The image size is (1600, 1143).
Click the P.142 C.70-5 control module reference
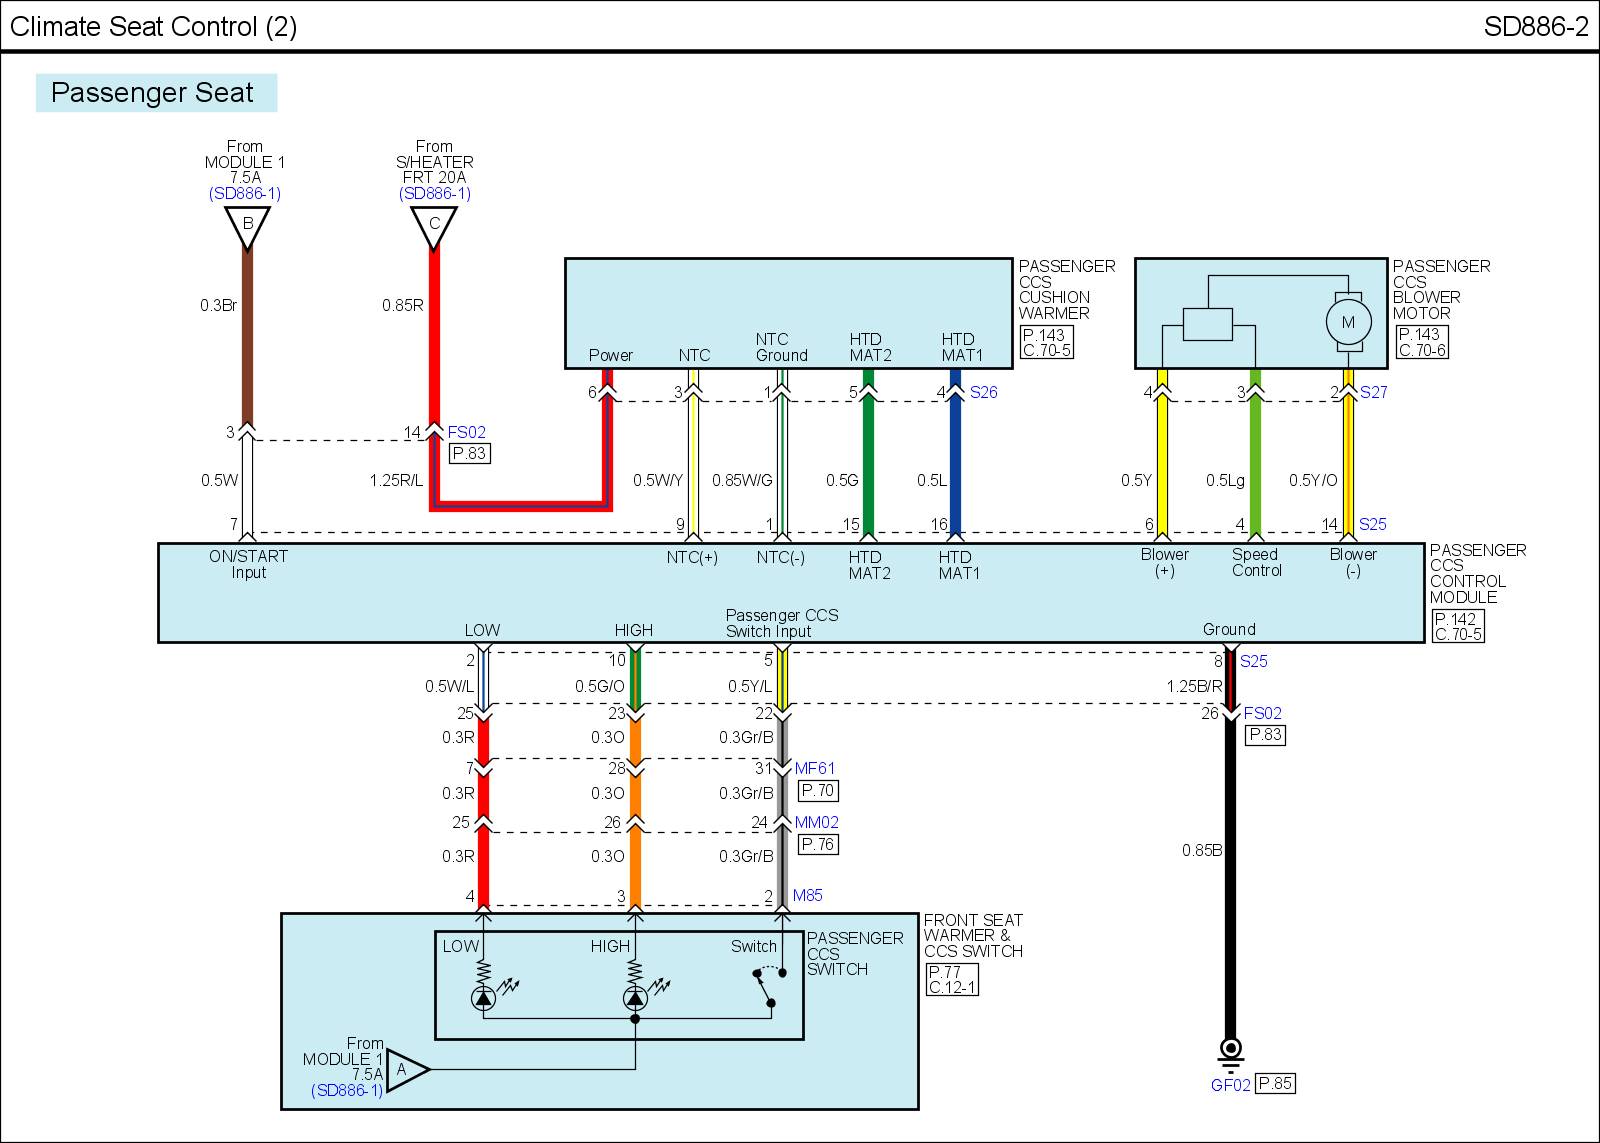pos(1458,627)
